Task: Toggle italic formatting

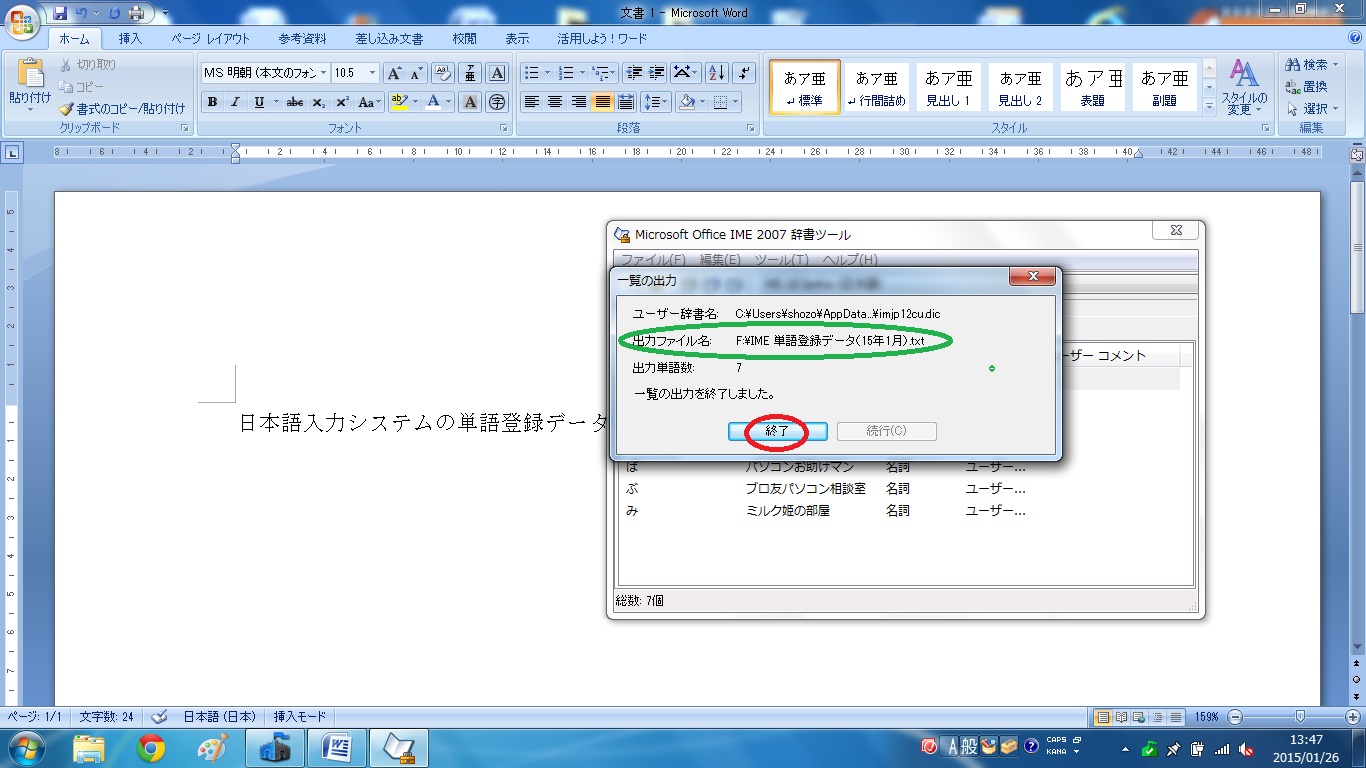Action: (x=236, y=102)
